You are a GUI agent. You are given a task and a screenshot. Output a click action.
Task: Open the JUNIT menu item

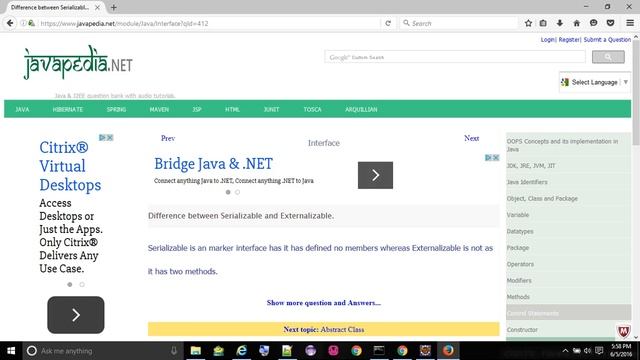(x=271, y=109)
